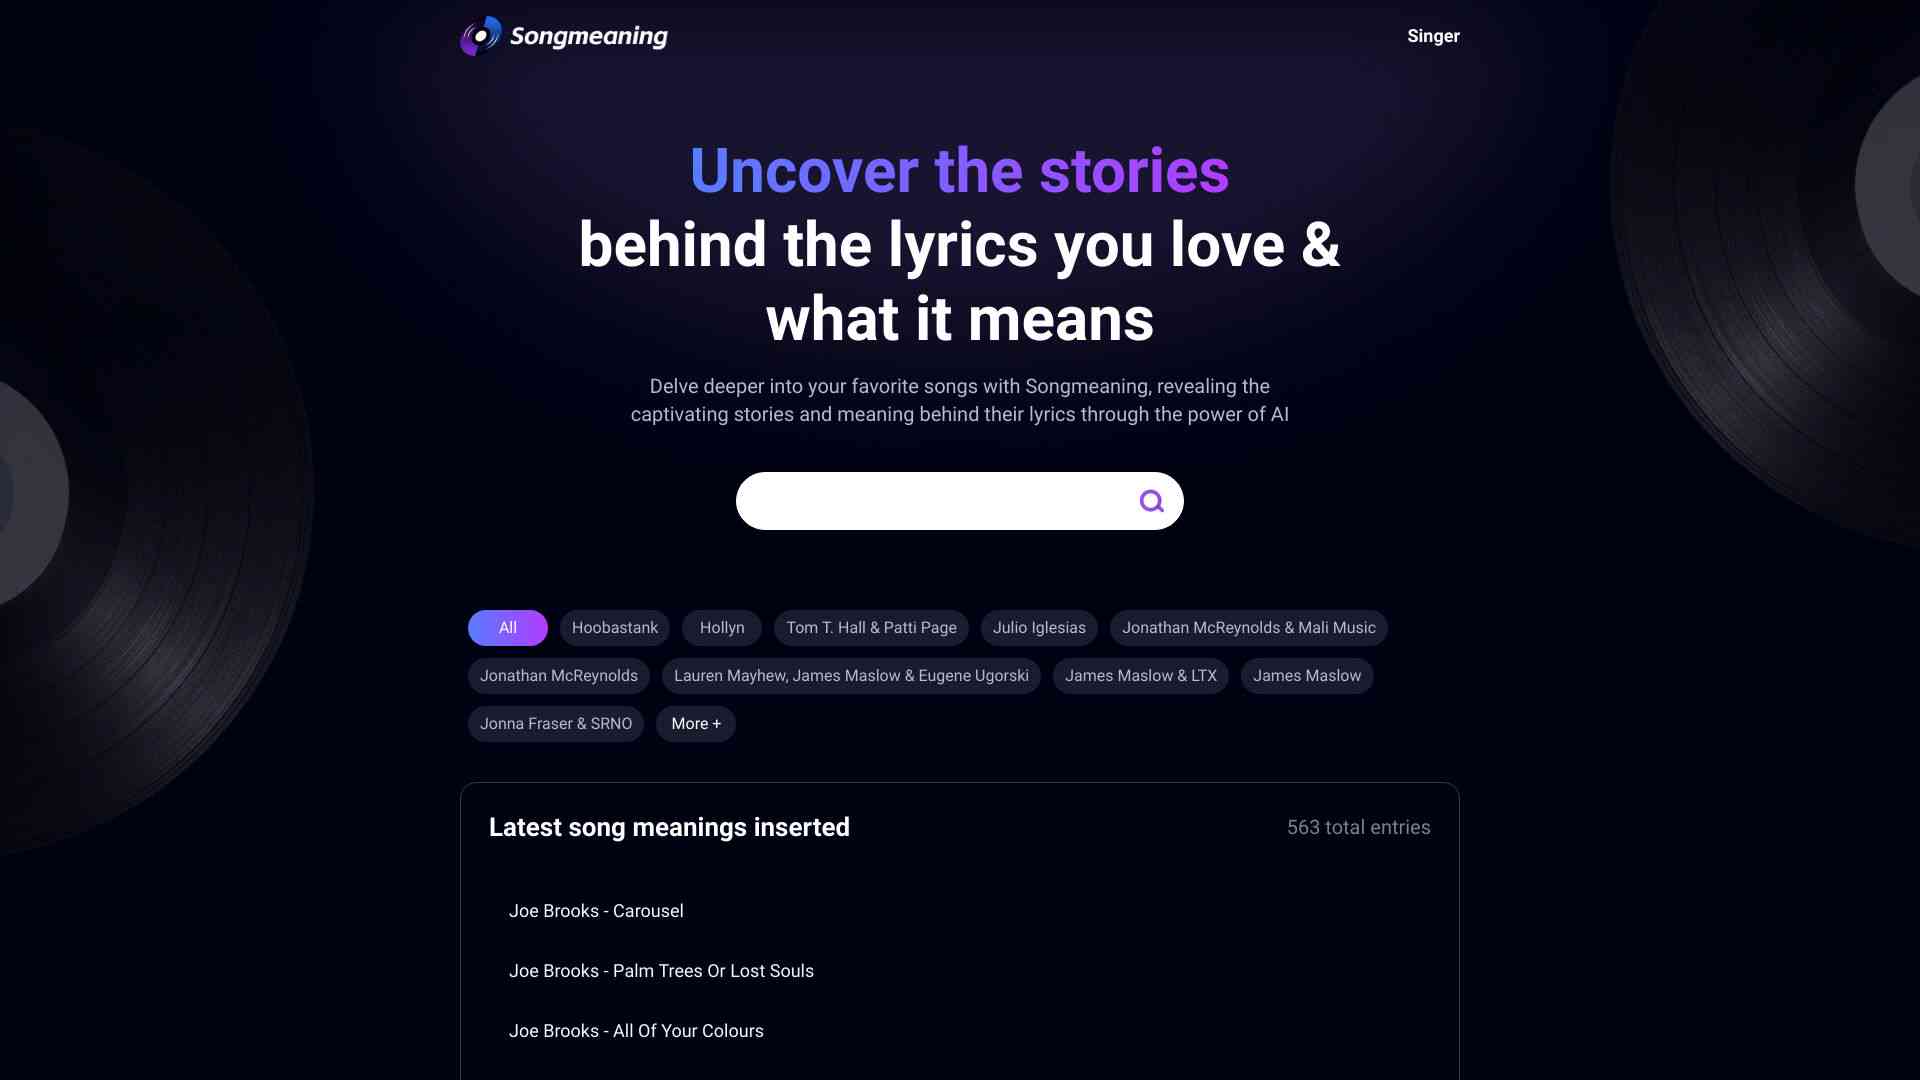Click the 'Tom T. Hall & Patti Page' tag

872,628
